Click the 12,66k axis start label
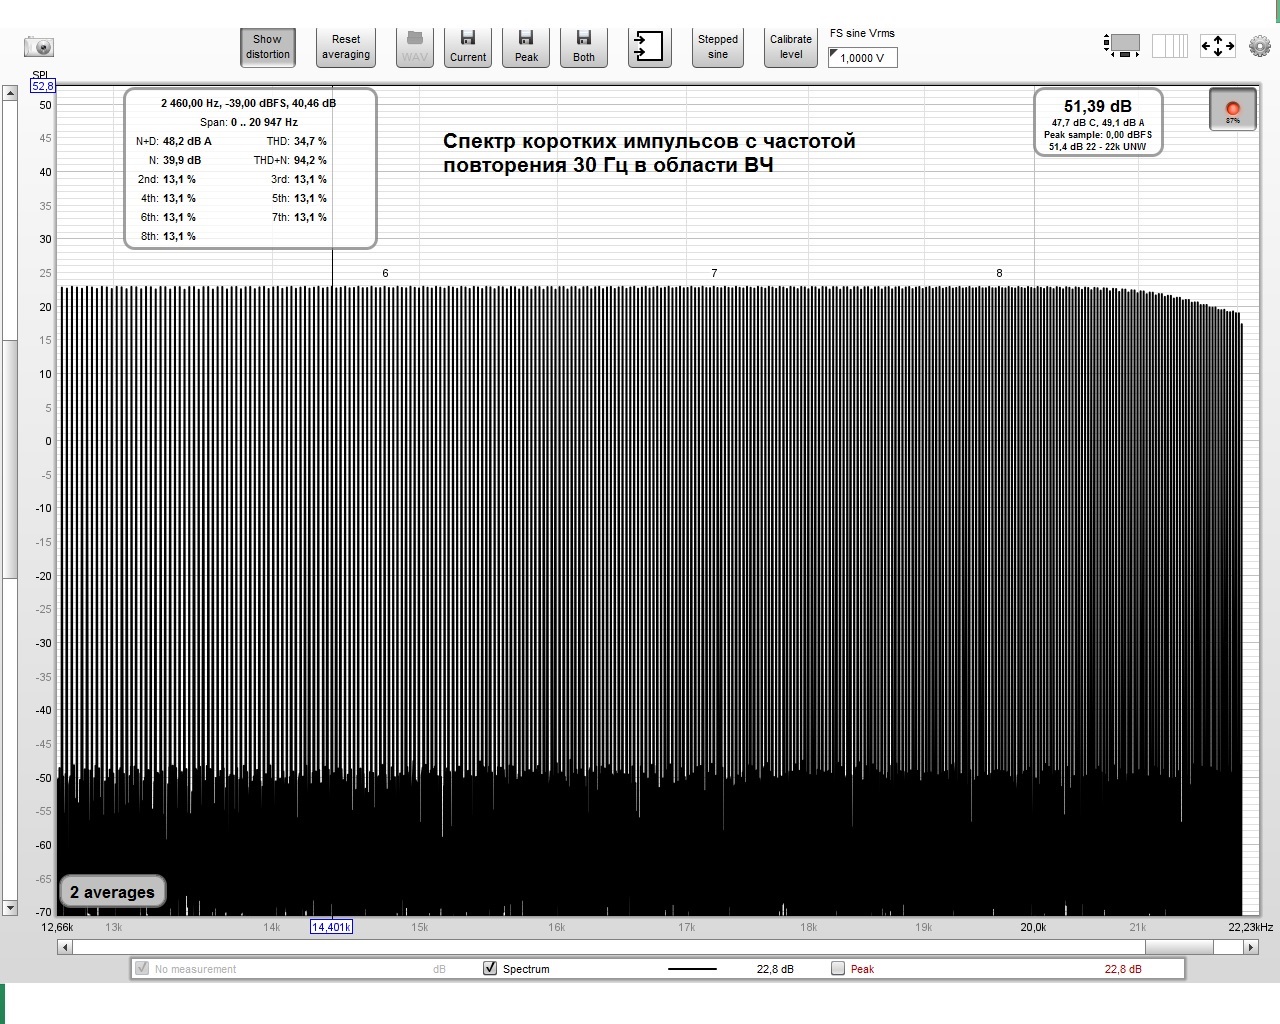 [x=57, y=927]
